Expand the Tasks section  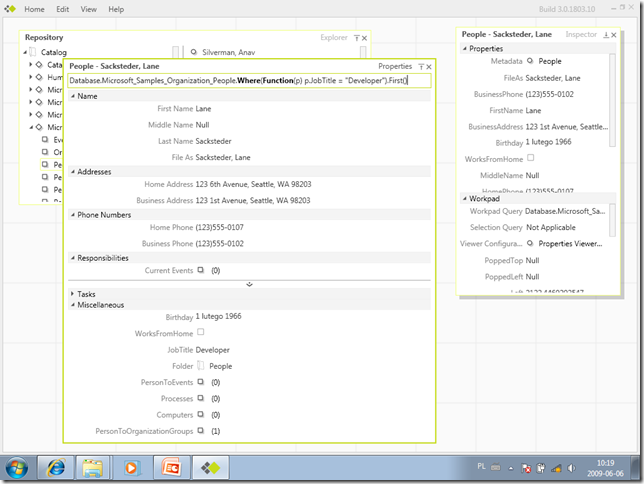coord(73,294)
